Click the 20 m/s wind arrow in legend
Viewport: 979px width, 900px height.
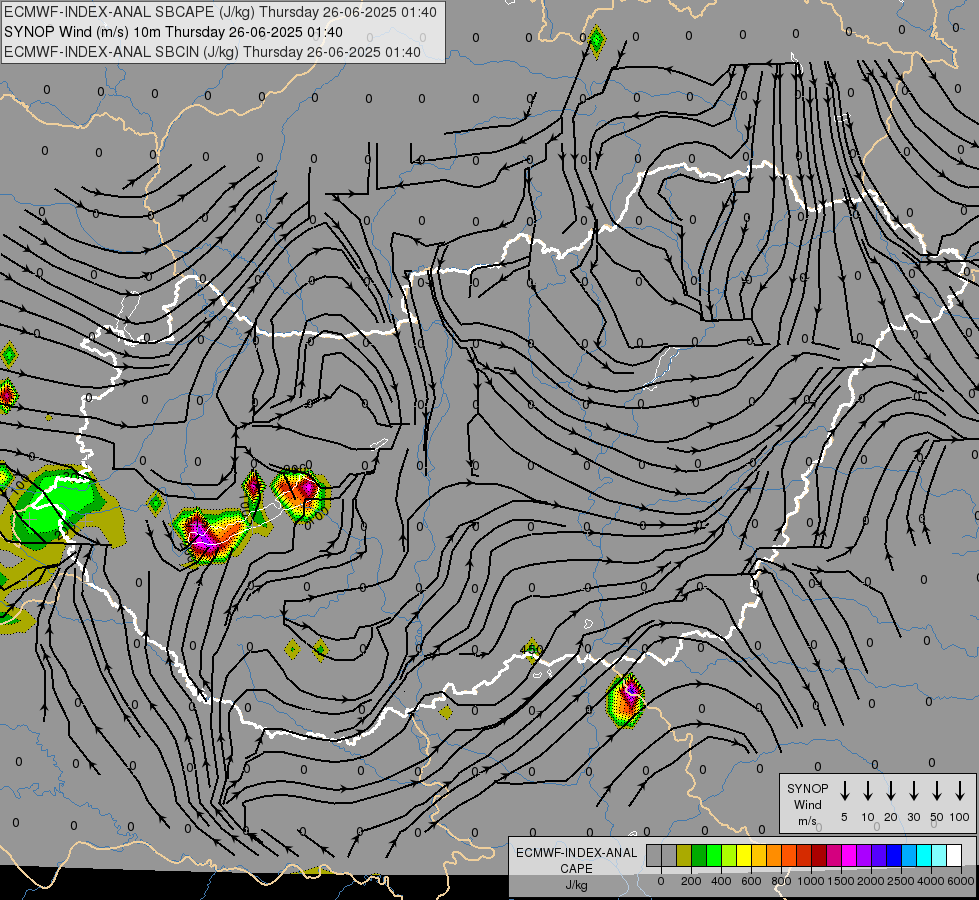coord(890,791)
